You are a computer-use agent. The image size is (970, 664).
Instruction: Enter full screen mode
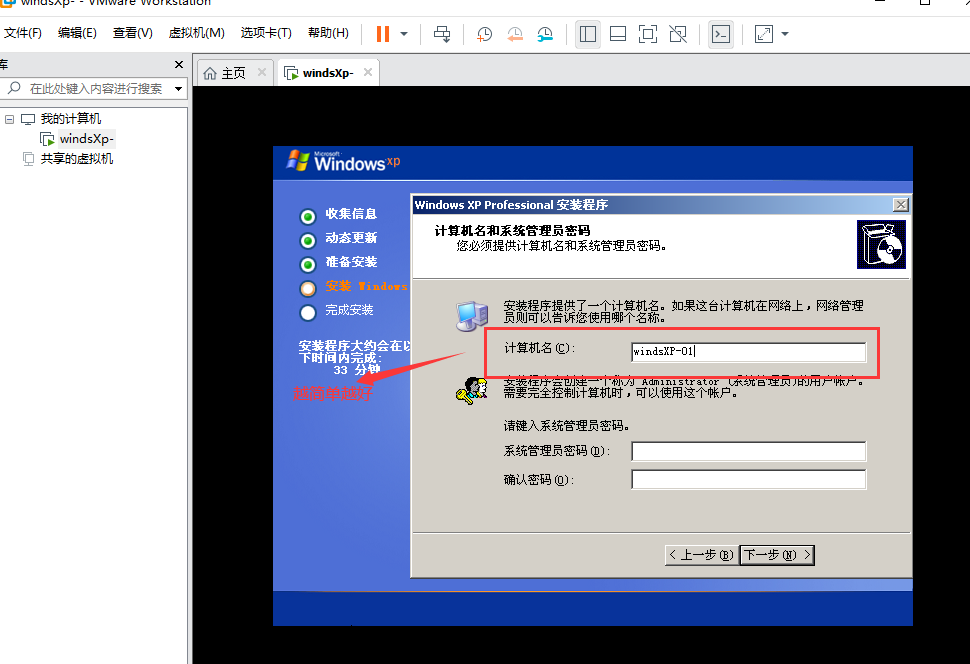click(648, 34)
